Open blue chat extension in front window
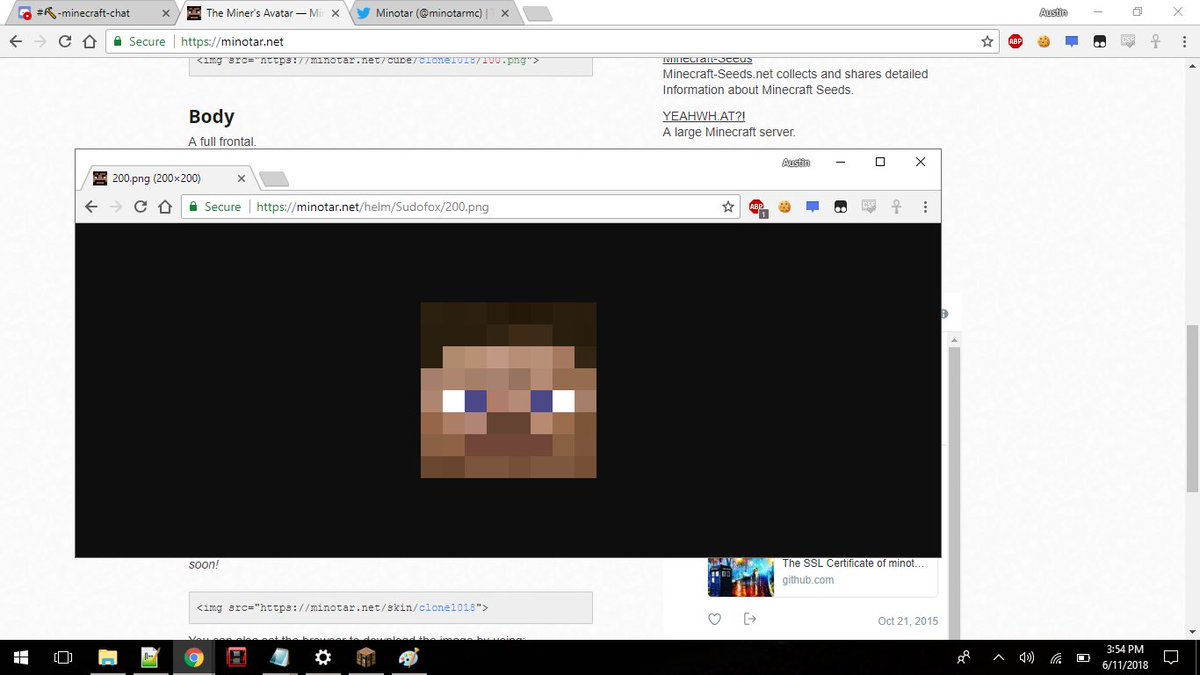 point(813,207)
